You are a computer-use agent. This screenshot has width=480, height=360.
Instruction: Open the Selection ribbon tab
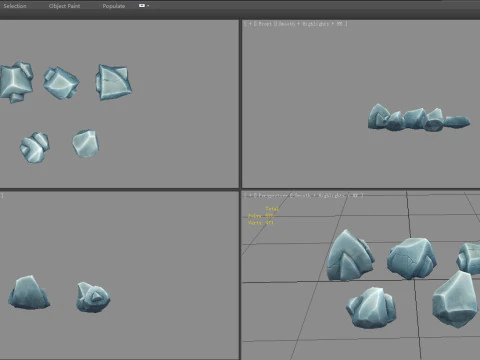[x=15, y=6]
